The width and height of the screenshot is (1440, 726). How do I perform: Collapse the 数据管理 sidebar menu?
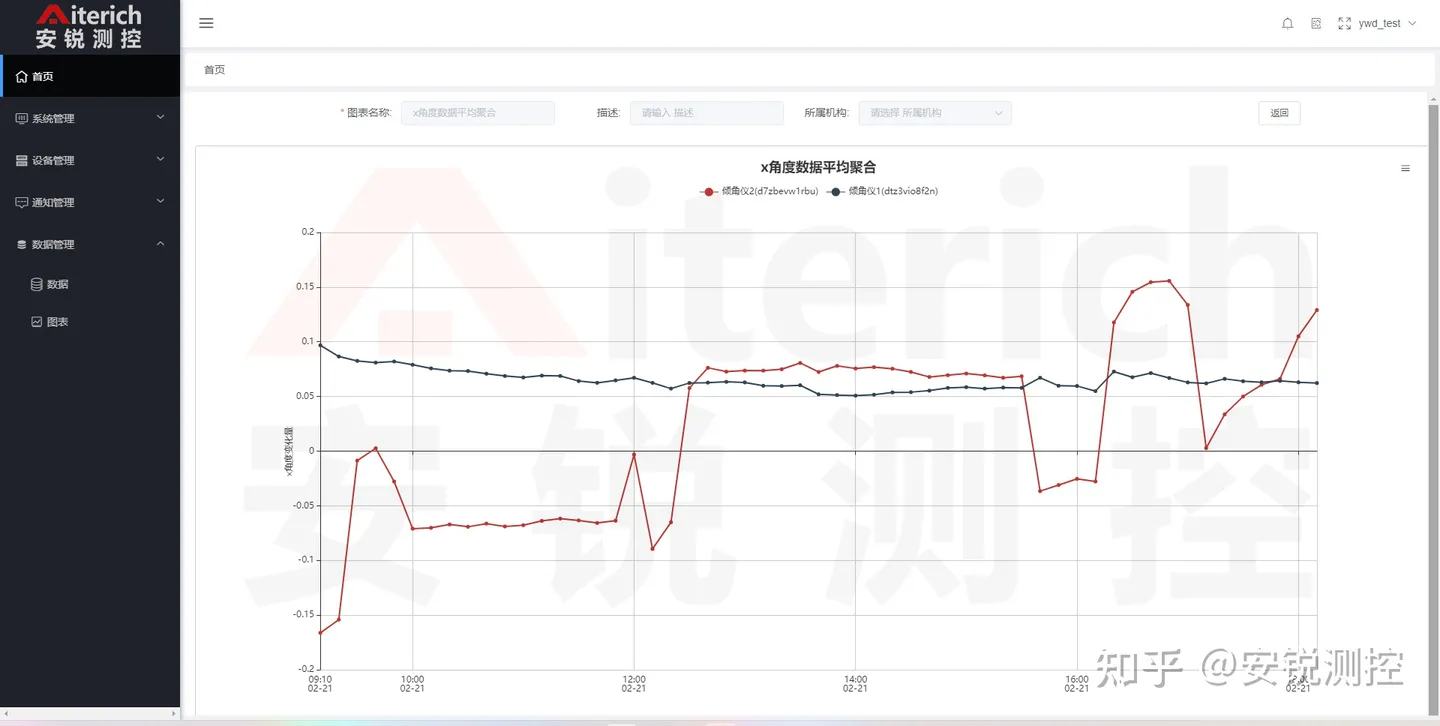pos(90,244)
